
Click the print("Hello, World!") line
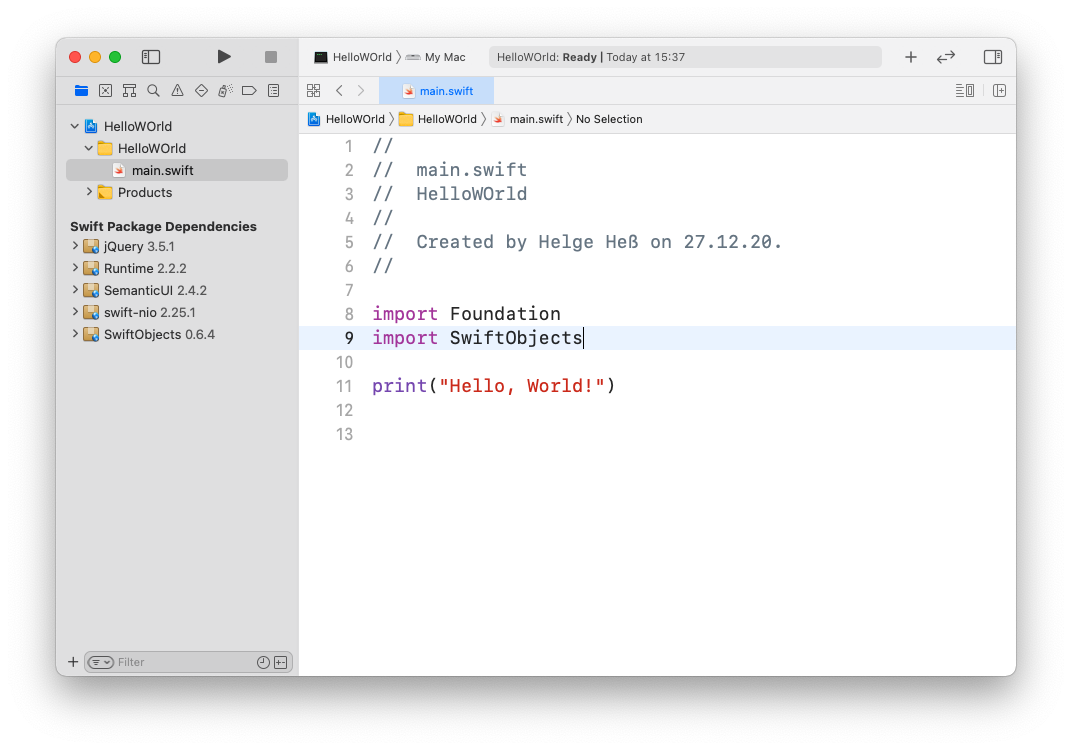[494, 386]
